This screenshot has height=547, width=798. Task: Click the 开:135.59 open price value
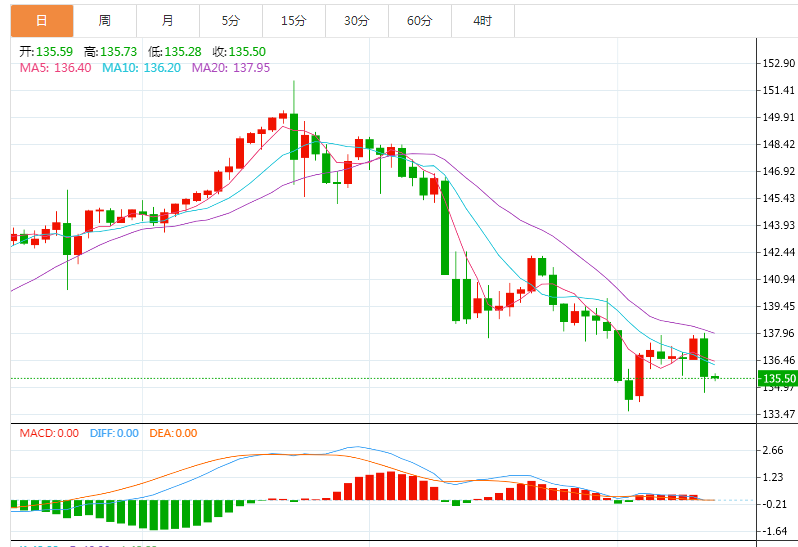tap(46, 51)
